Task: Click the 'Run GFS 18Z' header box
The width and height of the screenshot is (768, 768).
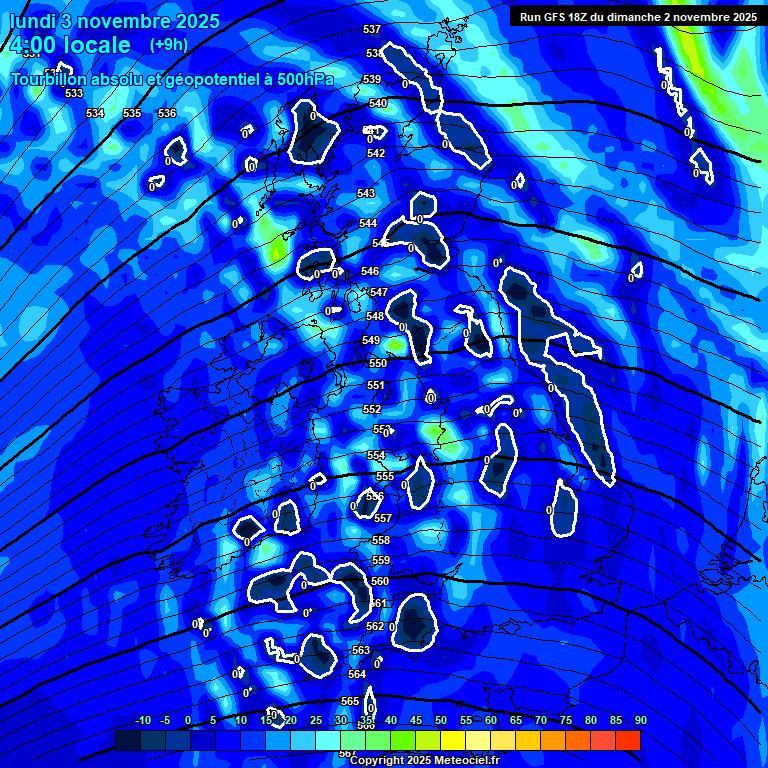Action: pyautogui.click(x=637, y=16)
